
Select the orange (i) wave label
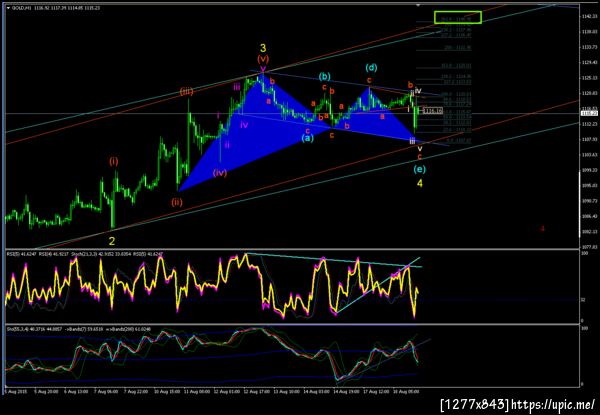click(114, 161)
